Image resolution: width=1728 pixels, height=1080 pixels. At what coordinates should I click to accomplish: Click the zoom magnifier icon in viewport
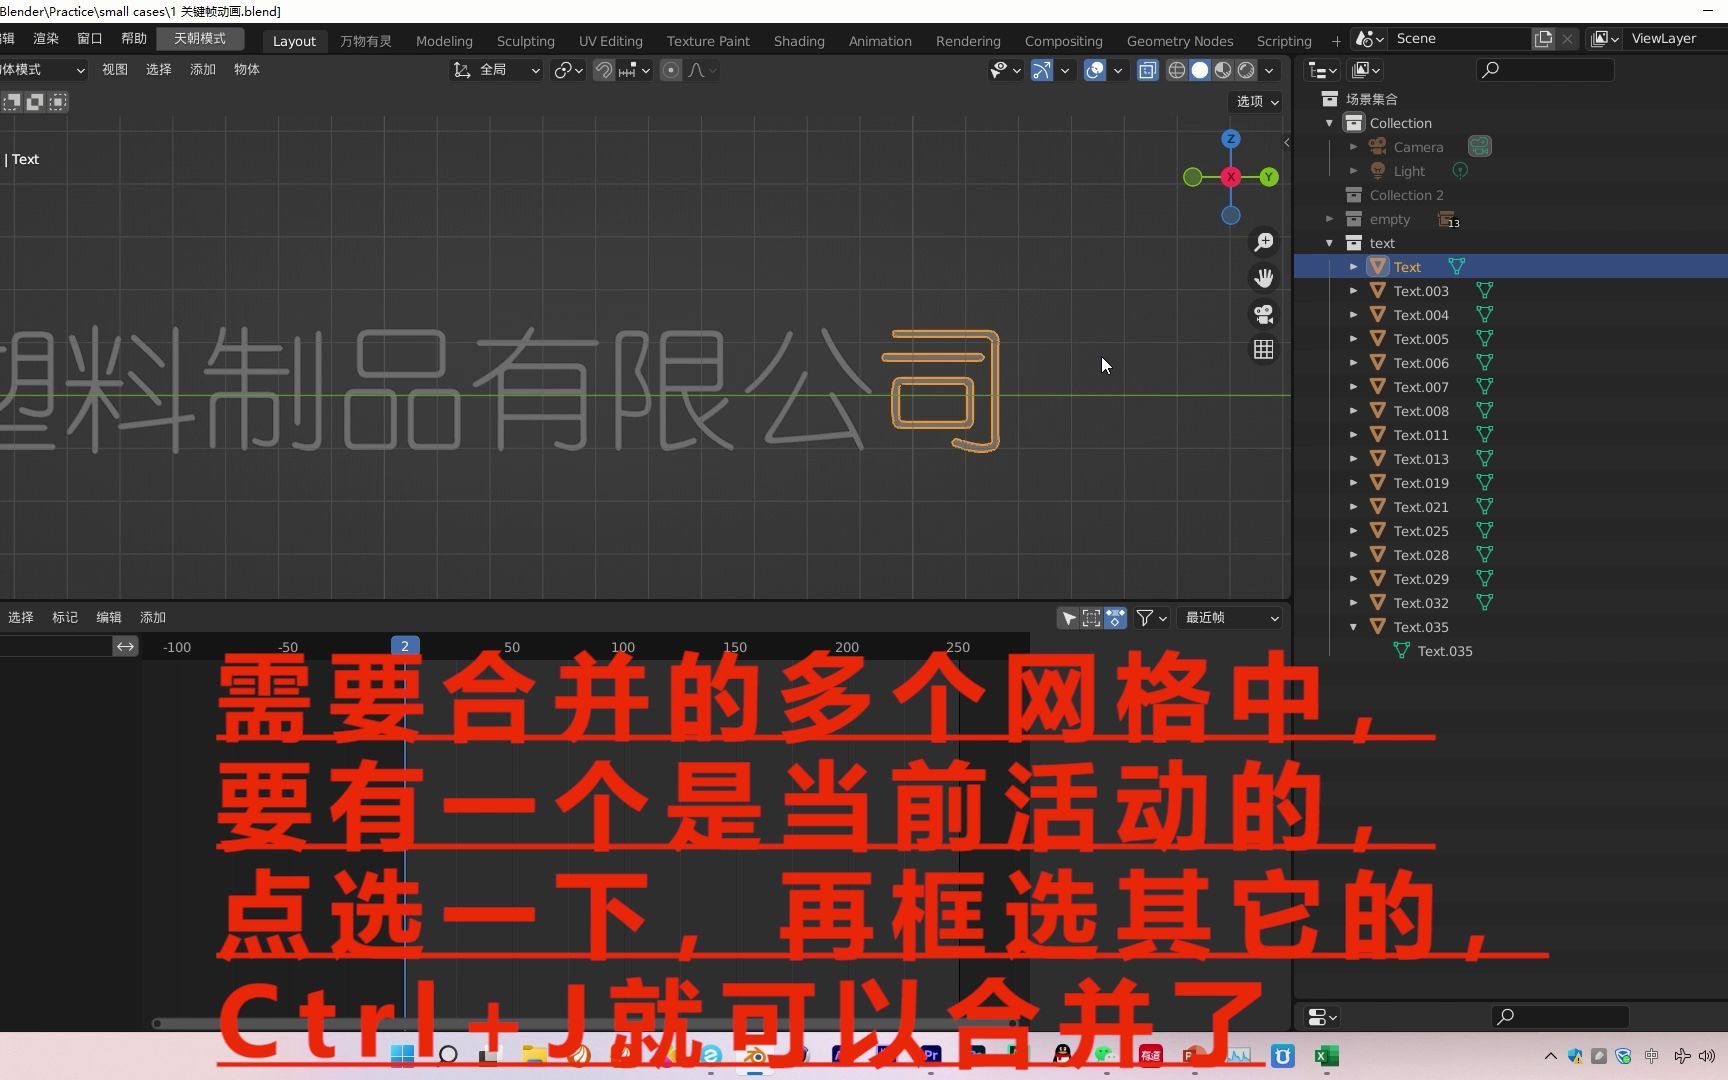pyautogui.click(x=1263, y=241)
